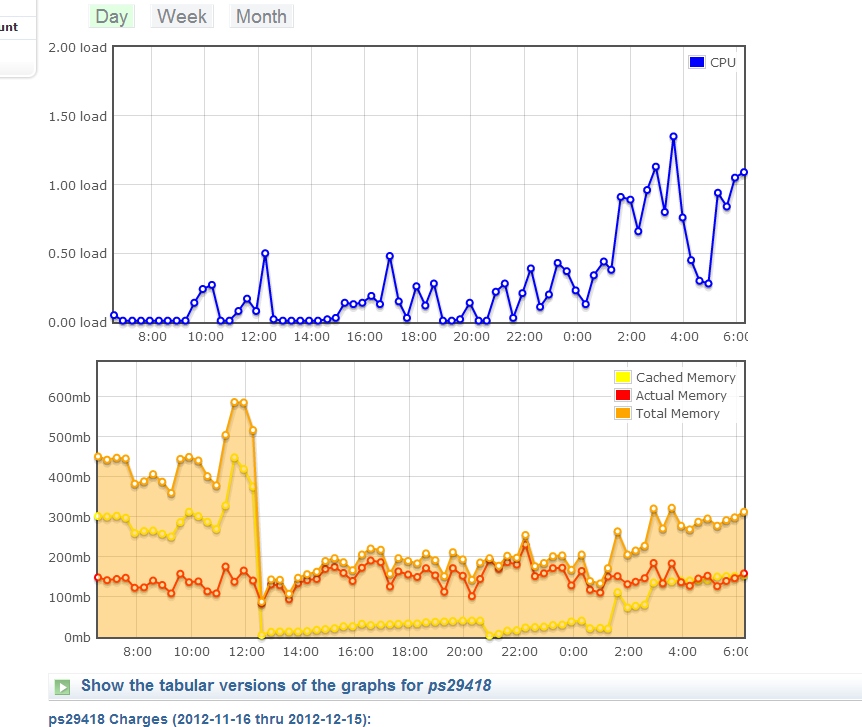Click the blue CPU legend swatch
Image resolution: width=862 pixels, height=727 pixels.
point(697,63)
